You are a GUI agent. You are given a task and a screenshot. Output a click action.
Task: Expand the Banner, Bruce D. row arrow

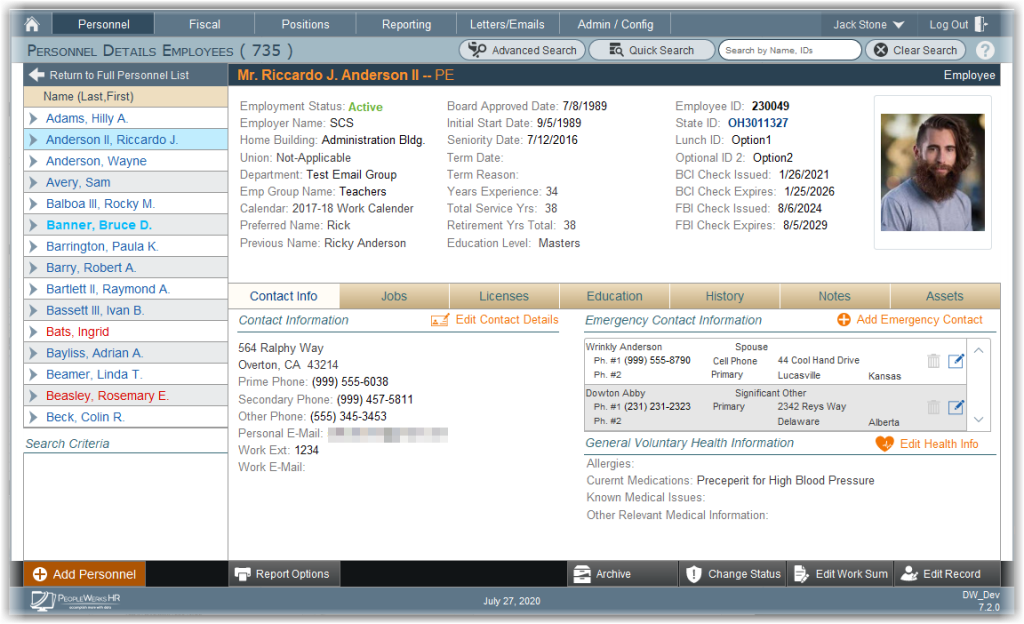click(34, 225)
